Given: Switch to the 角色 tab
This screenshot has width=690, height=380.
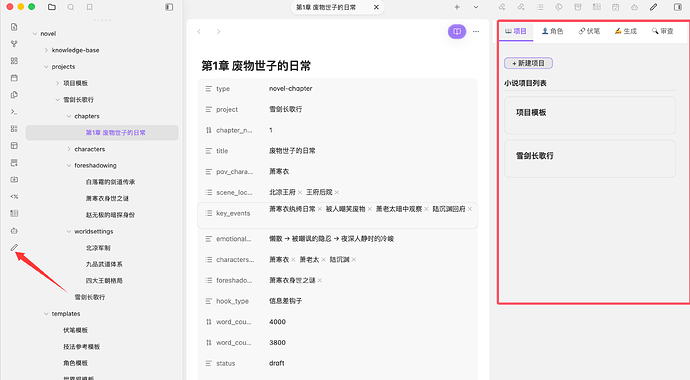Looking at the screenshot, I should point(552,31).
